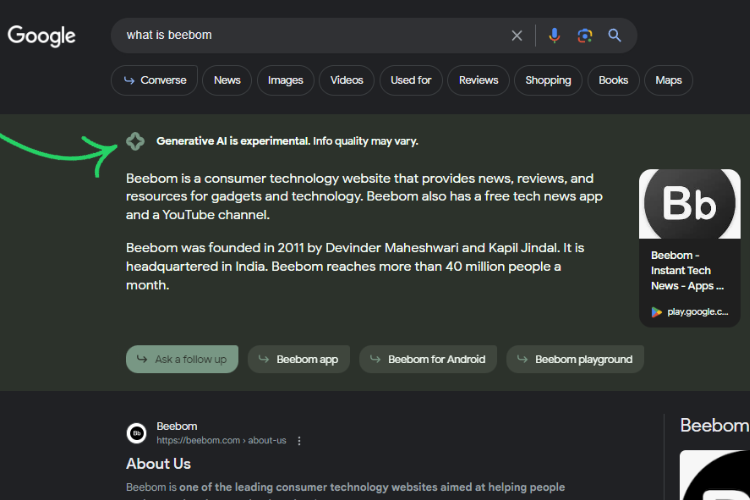Choose the Beebom for Android suggestion
Image resolution: width=750 pixels, height=500 pixels.
(x=428, y=359)
